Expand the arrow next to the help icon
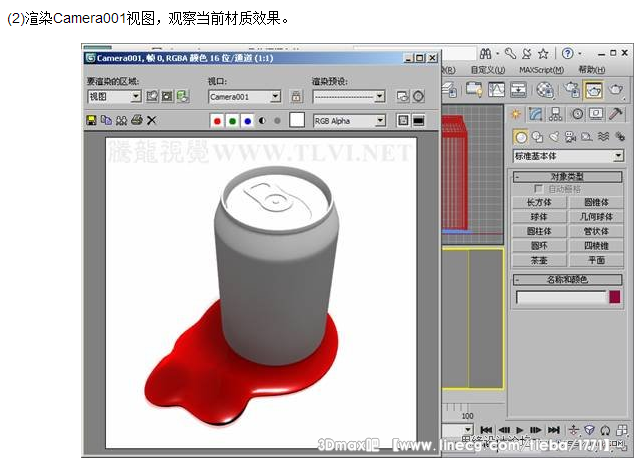This screenshot has width=639, height=462. pyautogui.click(x=580, y=54)
